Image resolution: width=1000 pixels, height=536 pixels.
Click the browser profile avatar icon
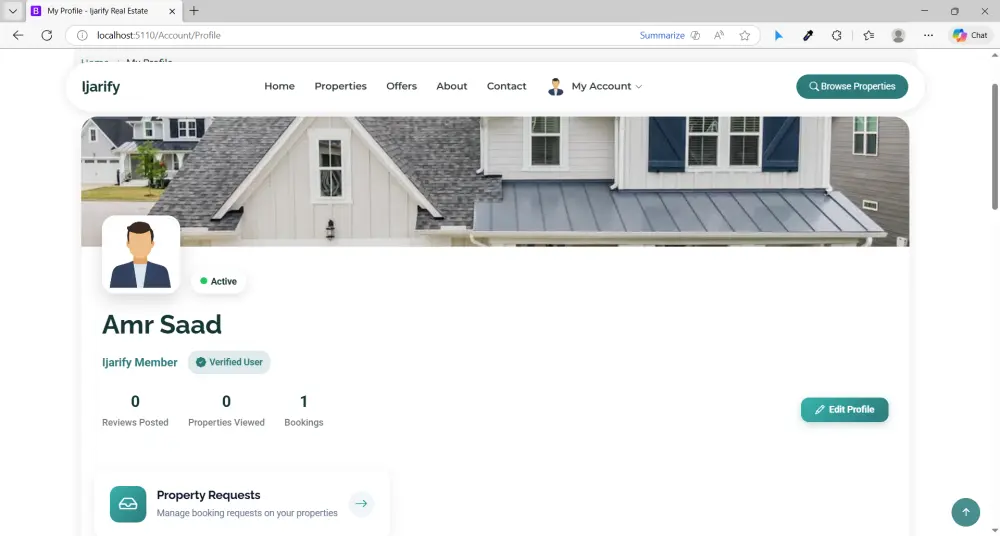899,36
